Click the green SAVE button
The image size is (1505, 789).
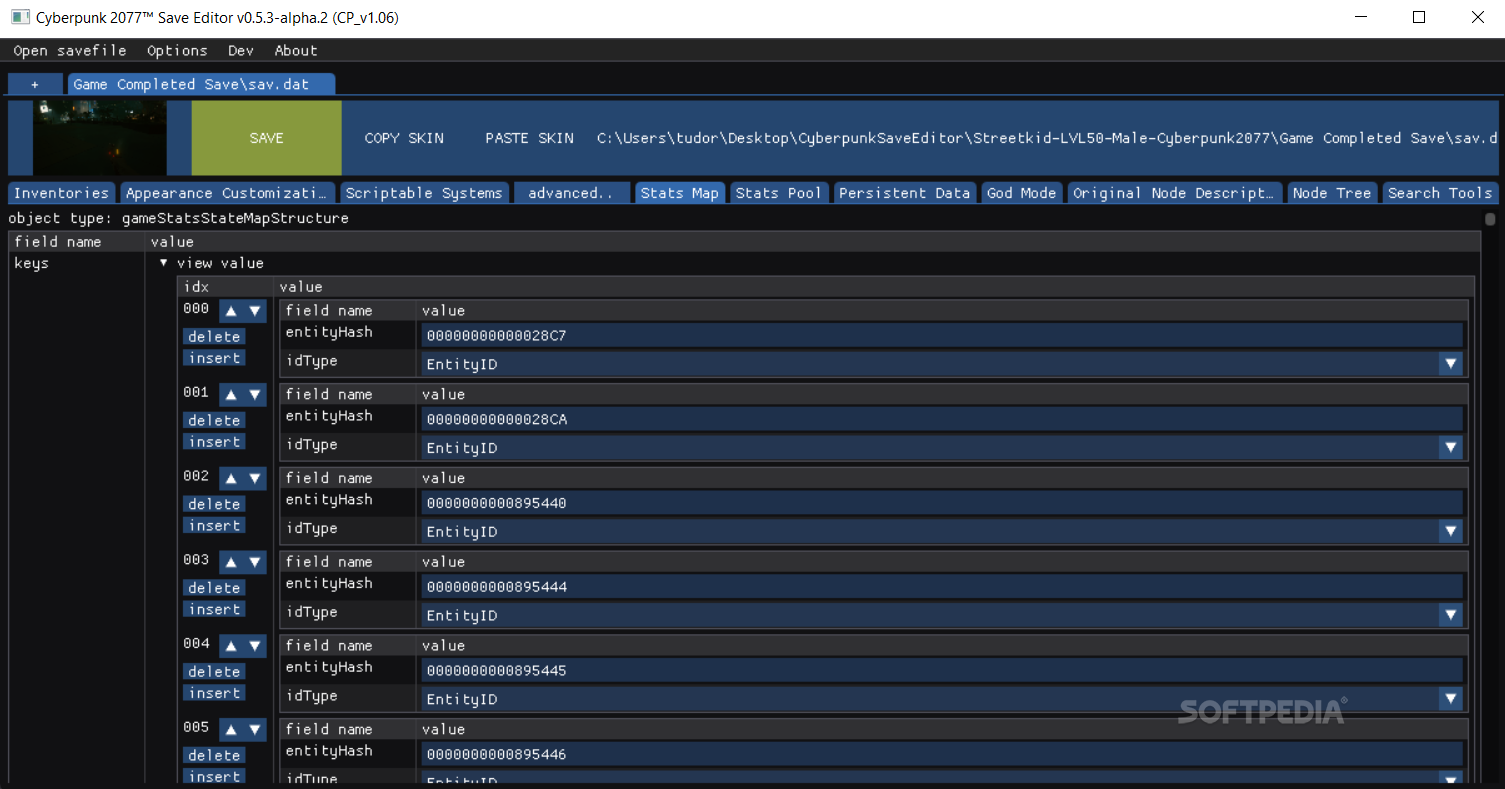(266, 138)
